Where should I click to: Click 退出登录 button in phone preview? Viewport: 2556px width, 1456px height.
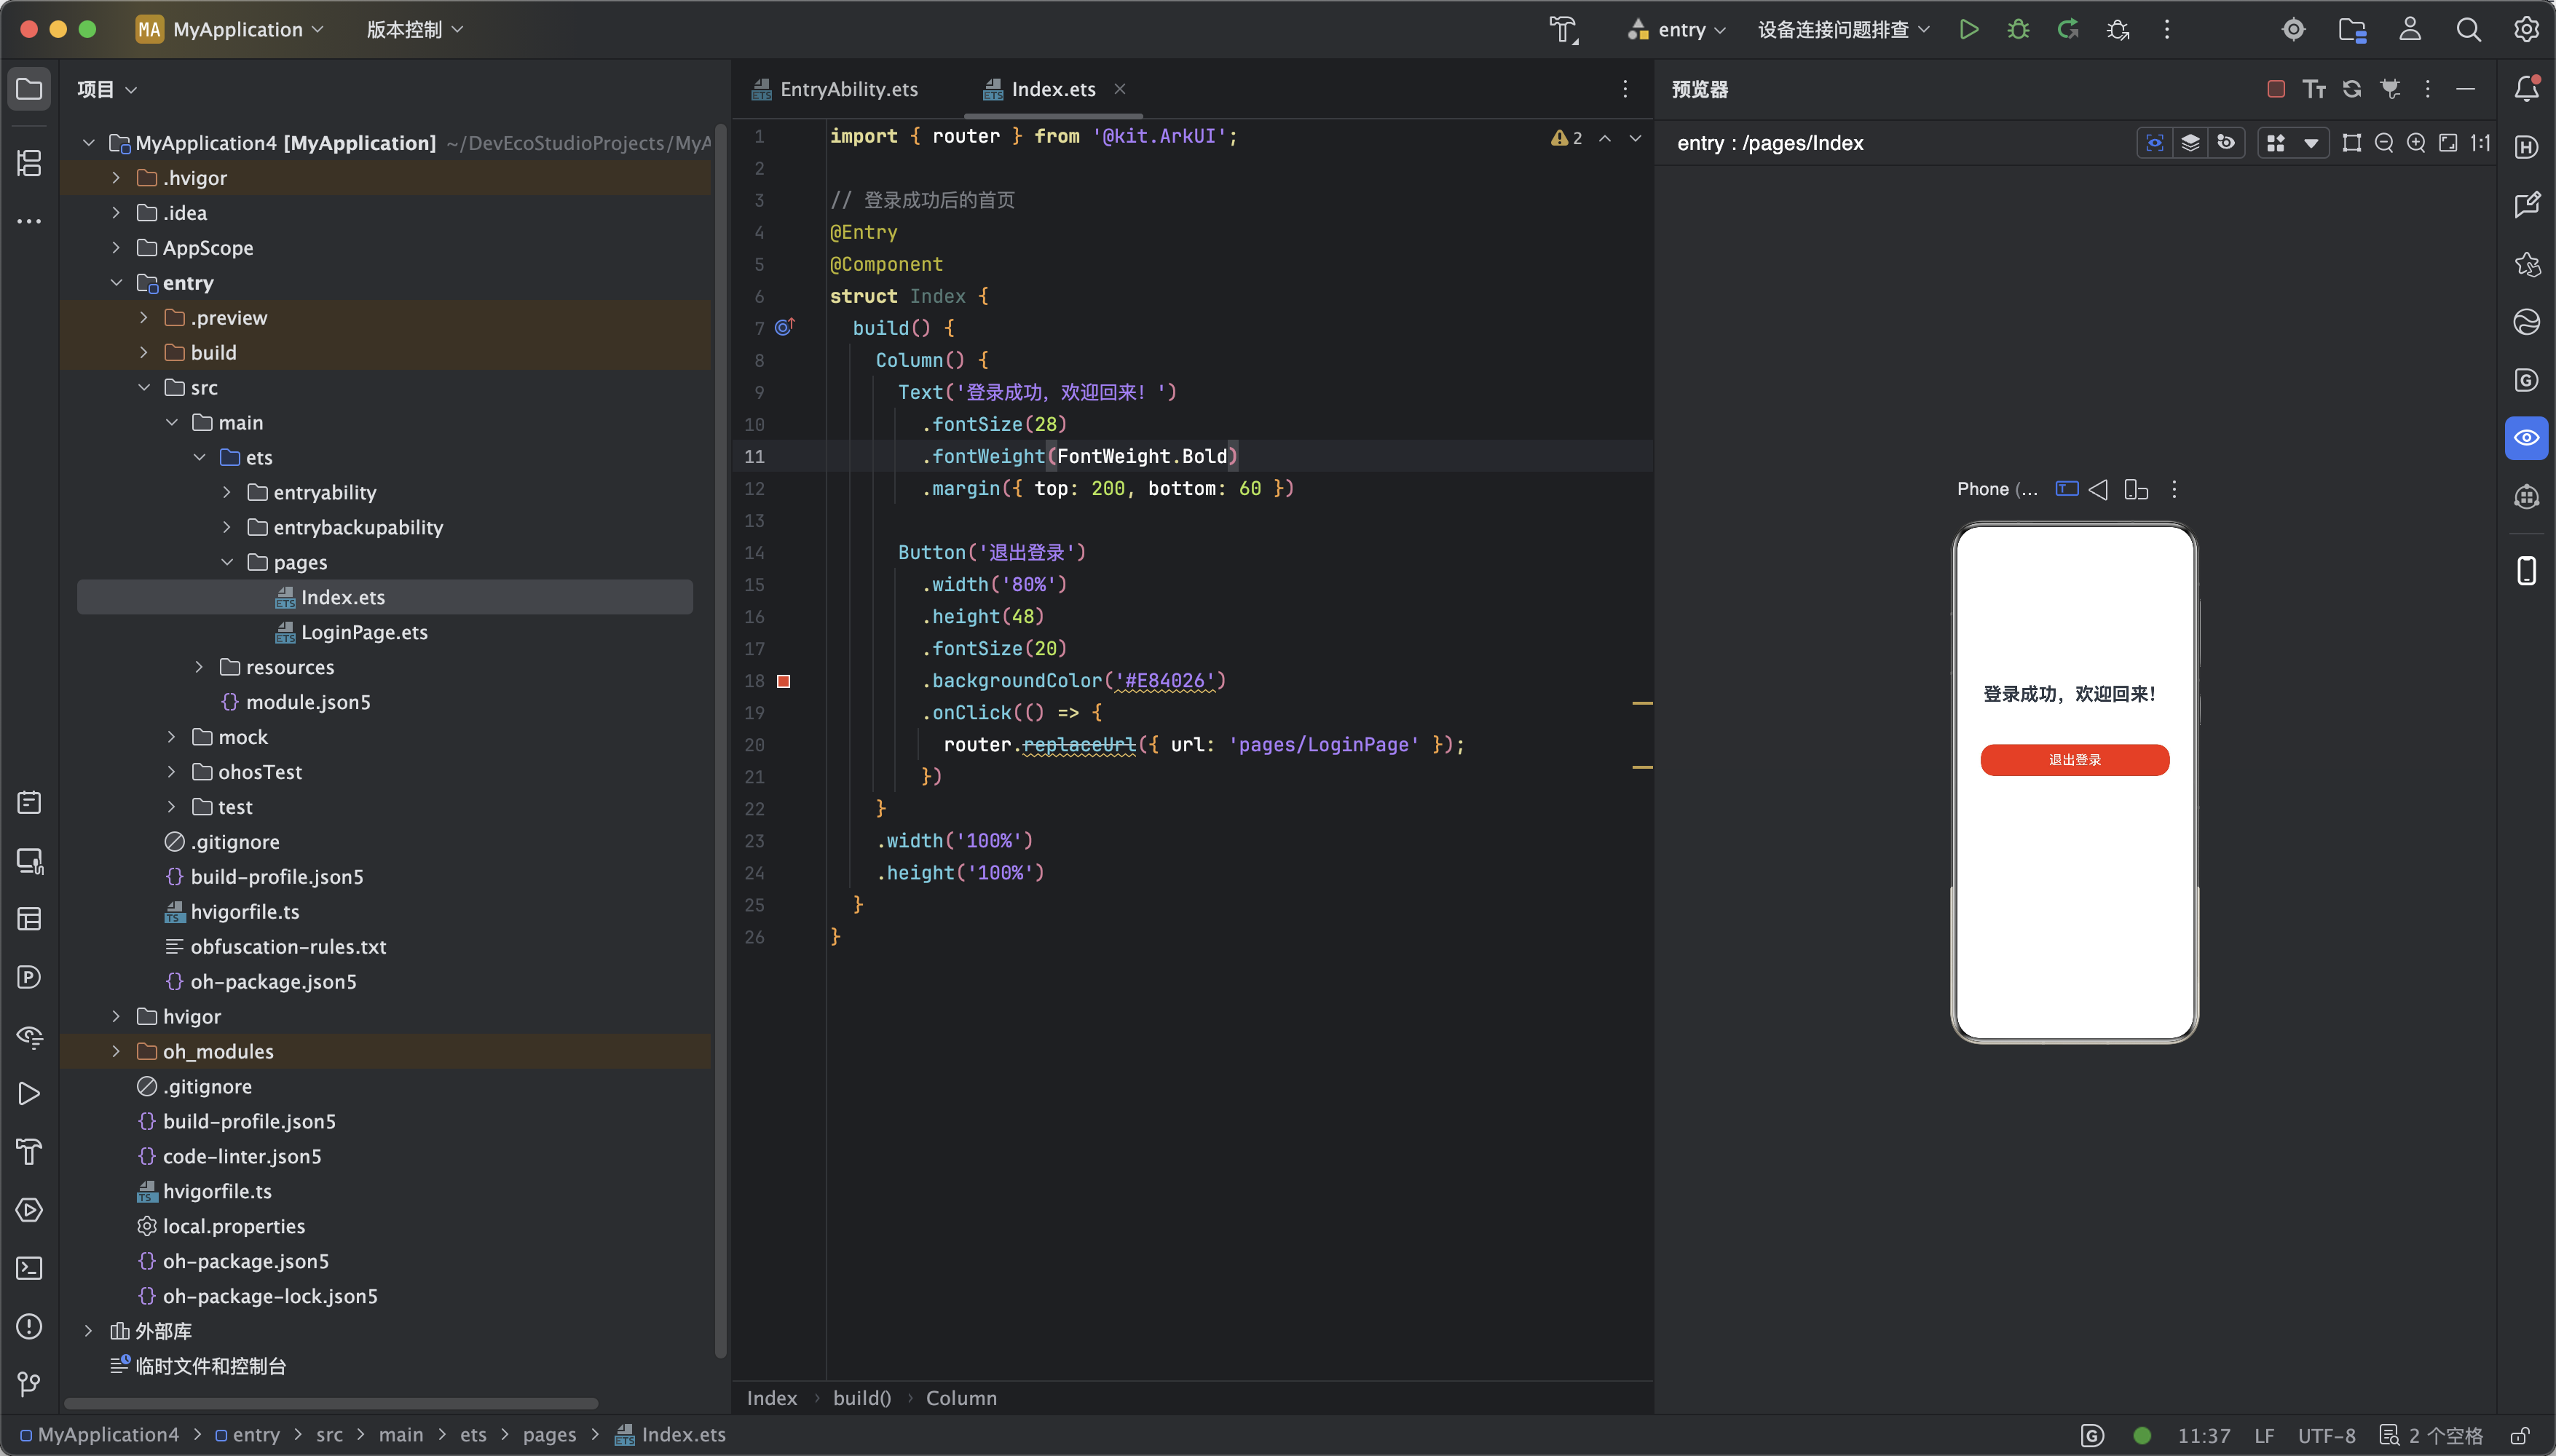2074,760
